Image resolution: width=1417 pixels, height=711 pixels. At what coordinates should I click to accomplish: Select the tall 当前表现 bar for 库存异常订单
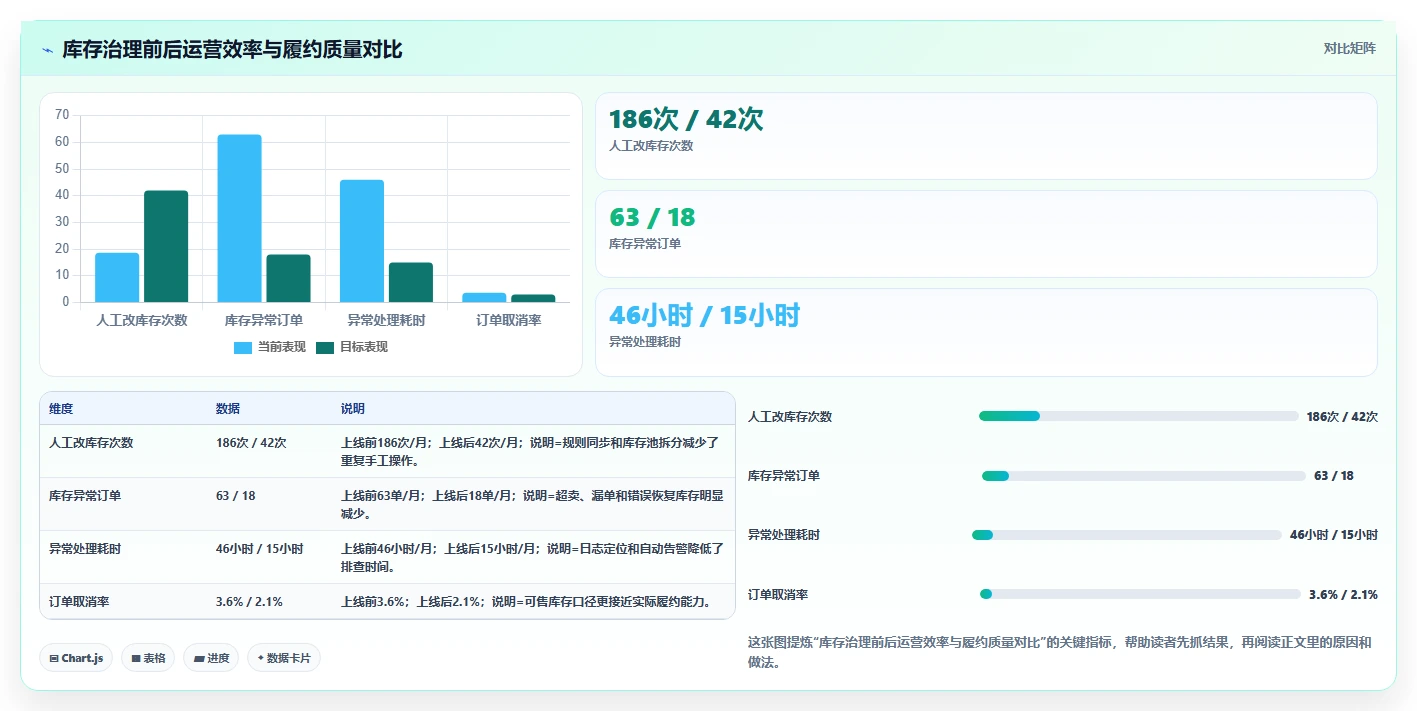click(x=240, y=218)
